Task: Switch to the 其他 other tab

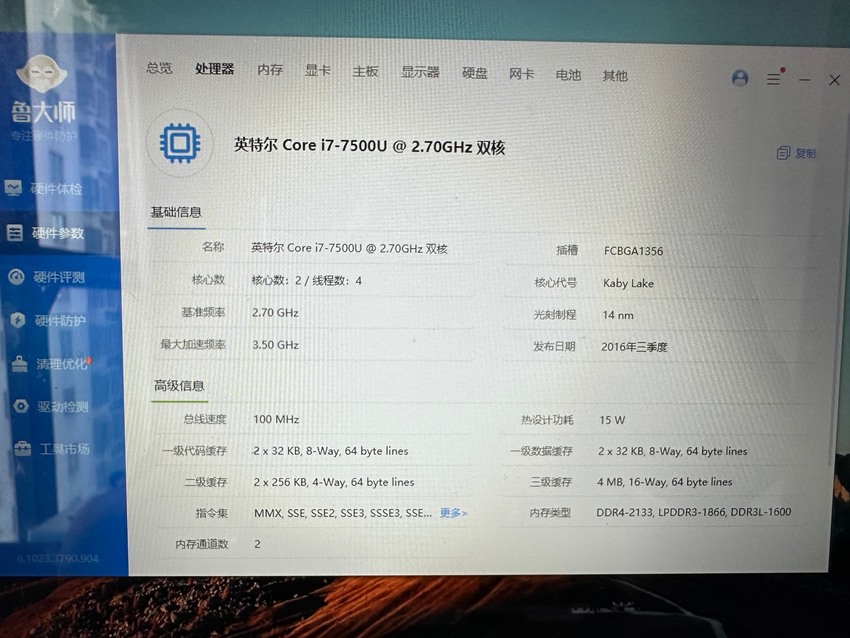Action: [x=615, y=75]
